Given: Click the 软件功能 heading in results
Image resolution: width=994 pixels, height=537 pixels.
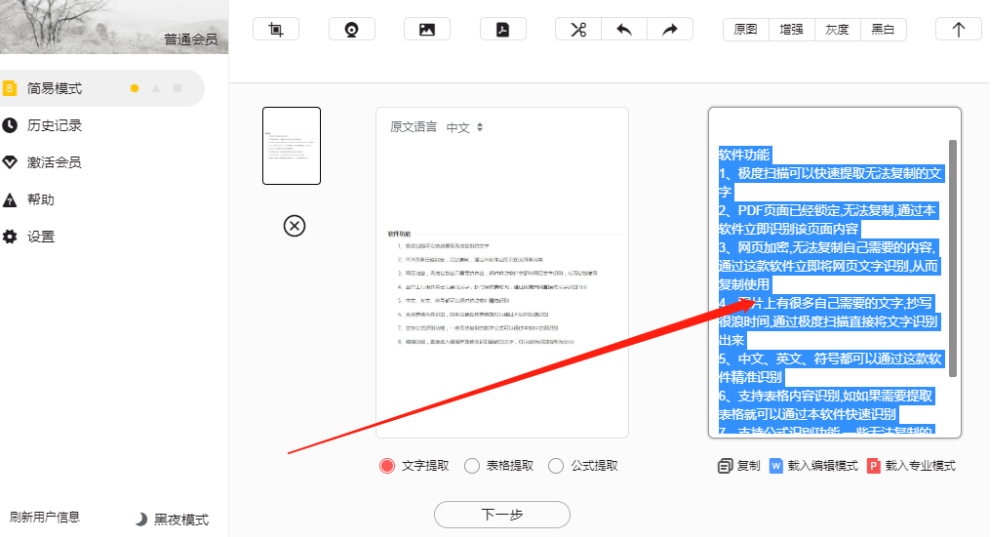Looking at the screenshot, I should tap(744, 155).
